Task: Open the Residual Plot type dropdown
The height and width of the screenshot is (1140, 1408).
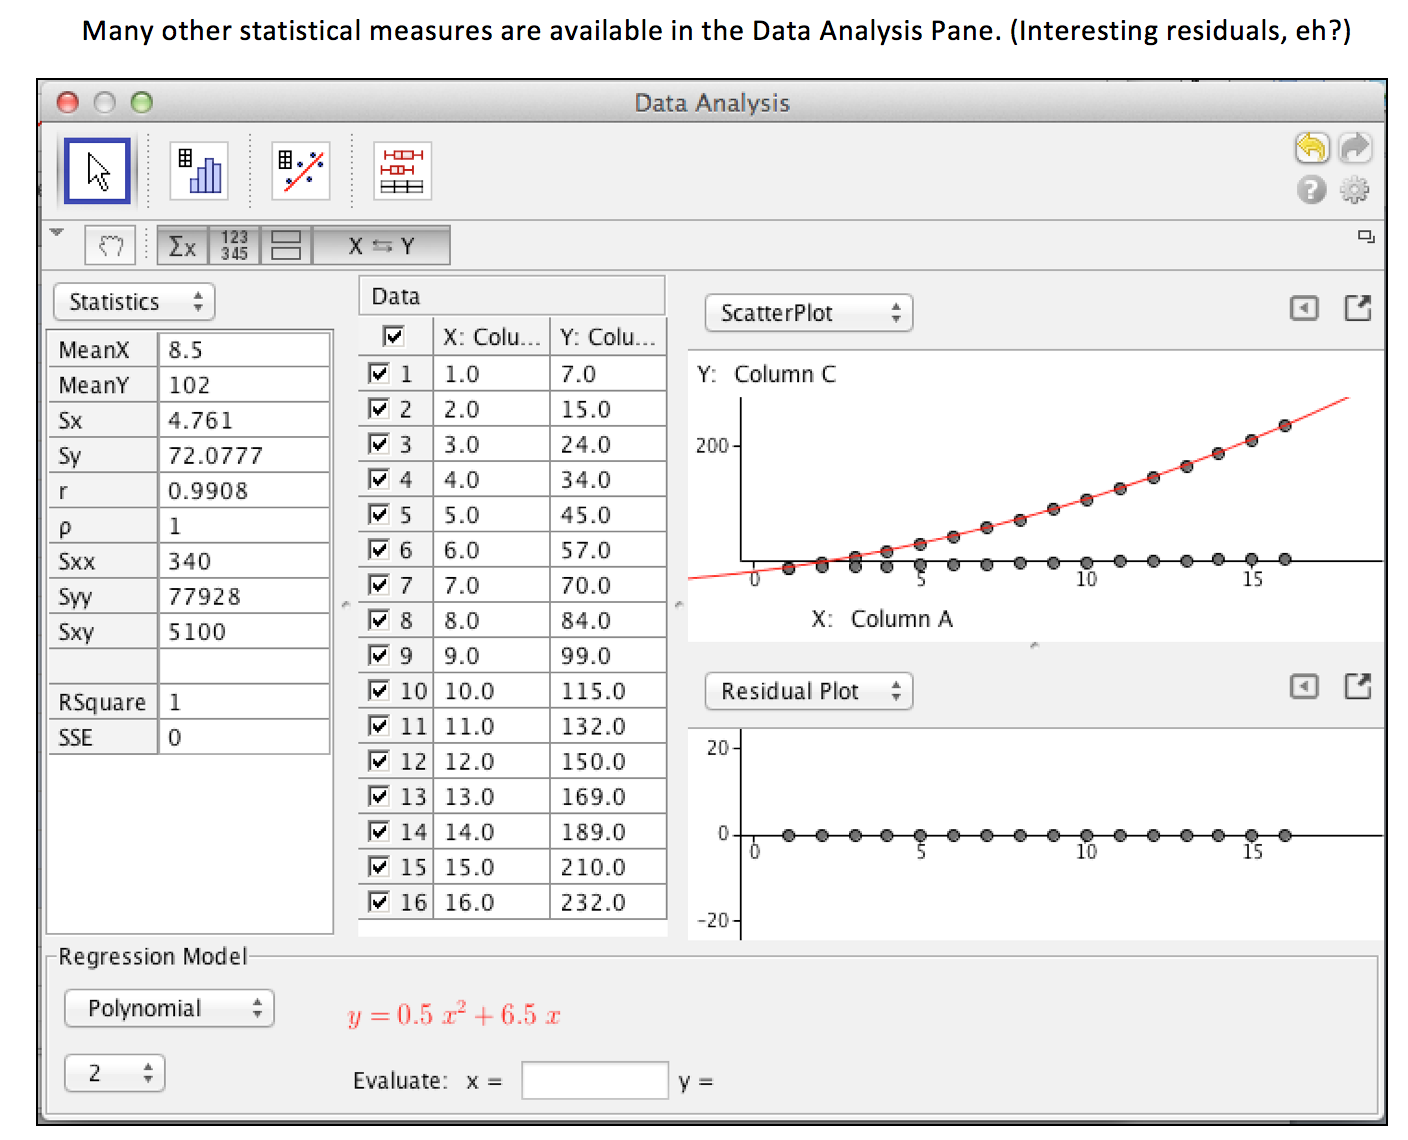Action: tap(808, 691)
